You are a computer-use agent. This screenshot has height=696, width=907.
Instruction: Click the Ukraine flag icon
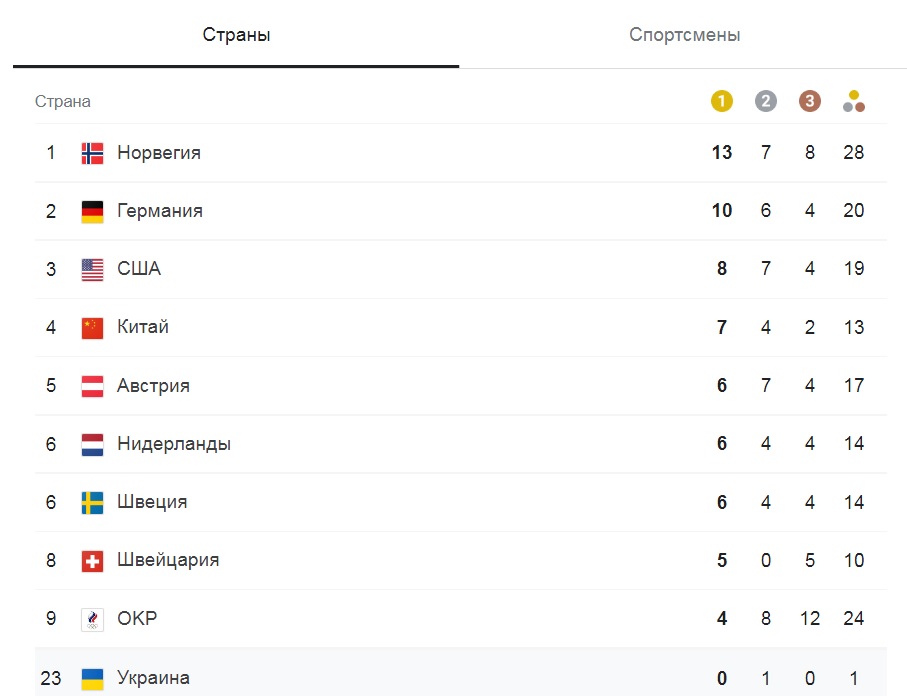(91, 677)
